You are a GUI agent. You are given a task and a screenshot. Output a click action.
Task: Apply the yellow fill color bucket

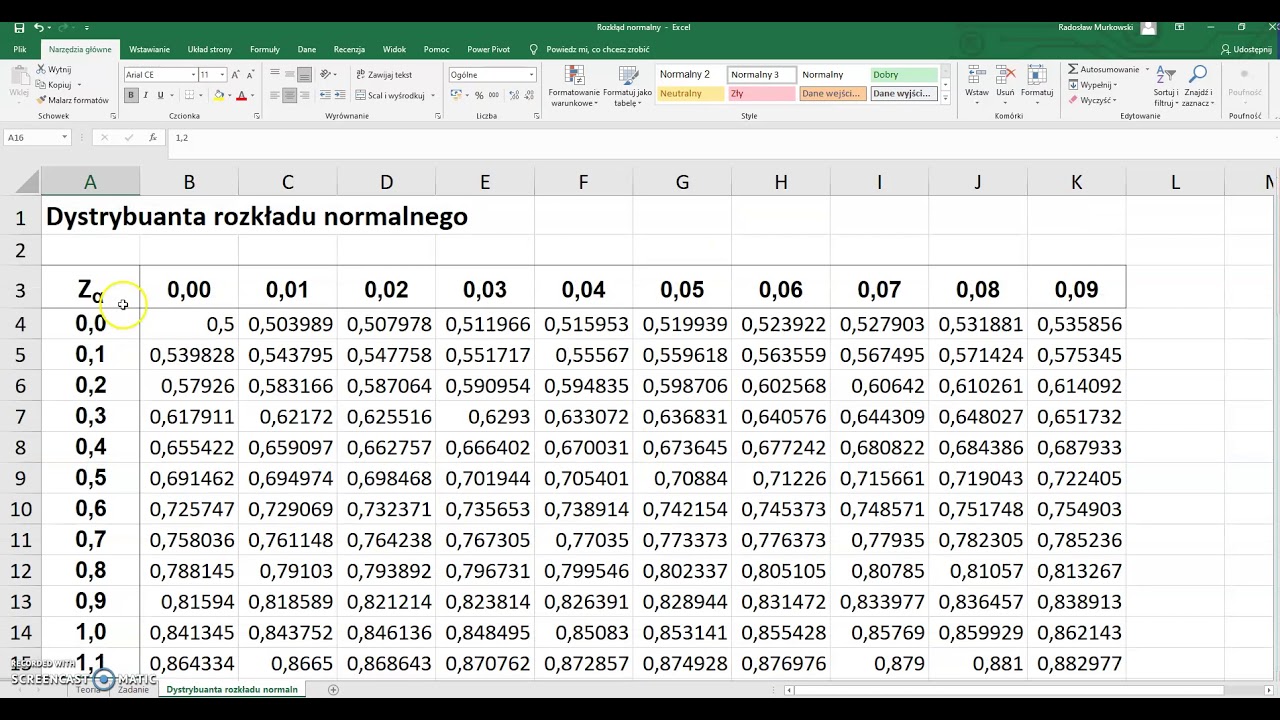218,95
